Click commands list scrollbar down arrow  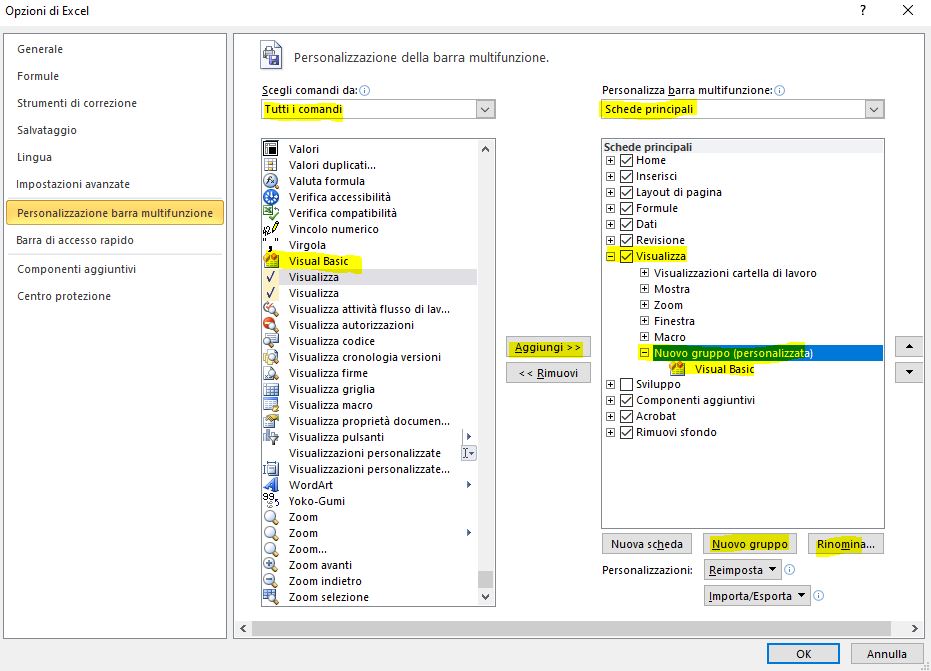coord(485,597)
